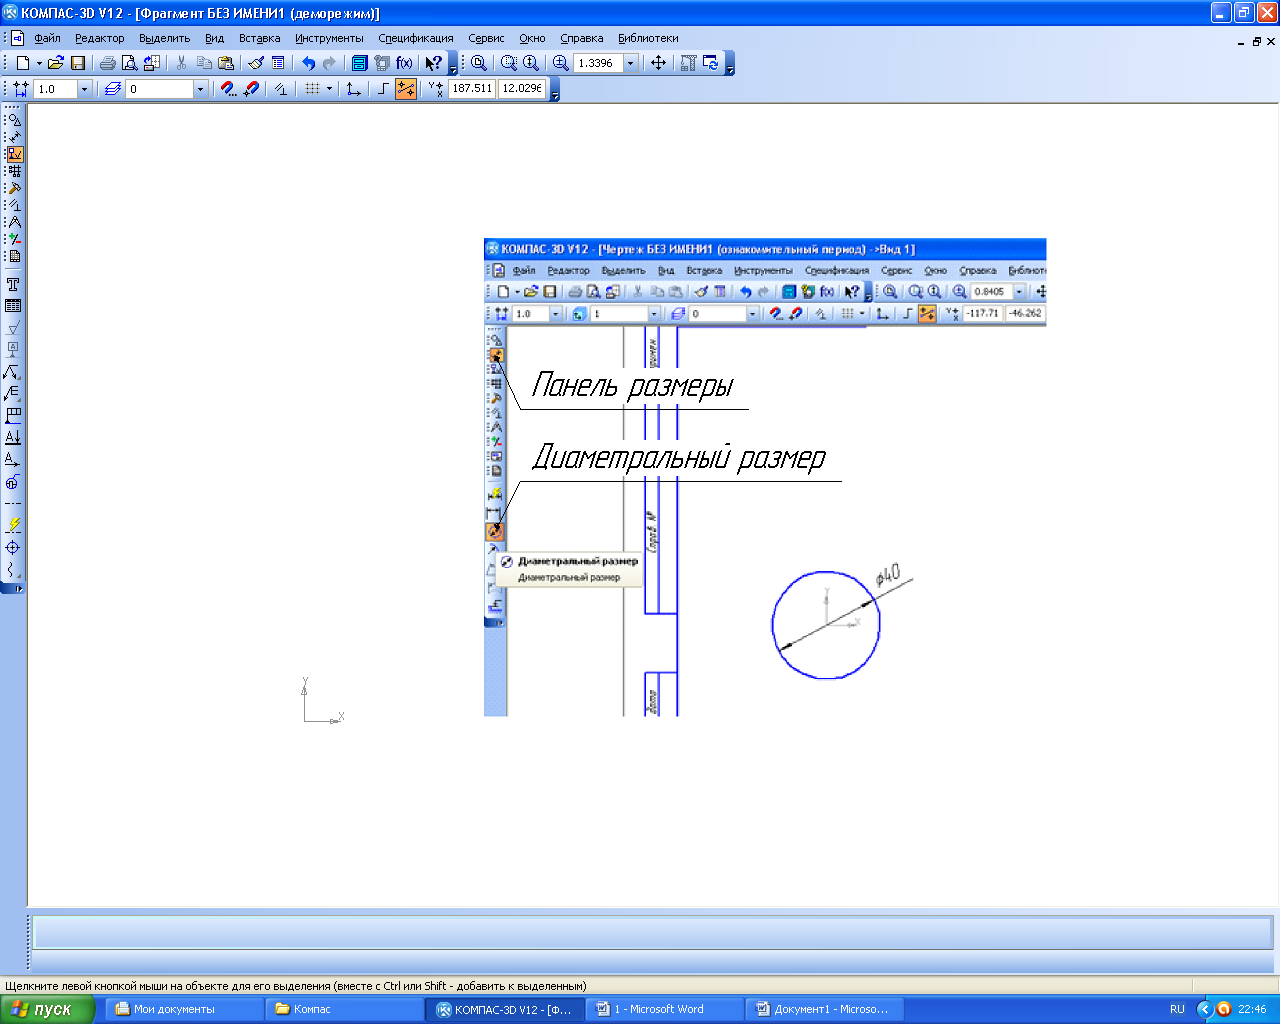Open the current layer 0 dropdown
Viewport: 1280px width, 1024px height.
pos(200,89)
